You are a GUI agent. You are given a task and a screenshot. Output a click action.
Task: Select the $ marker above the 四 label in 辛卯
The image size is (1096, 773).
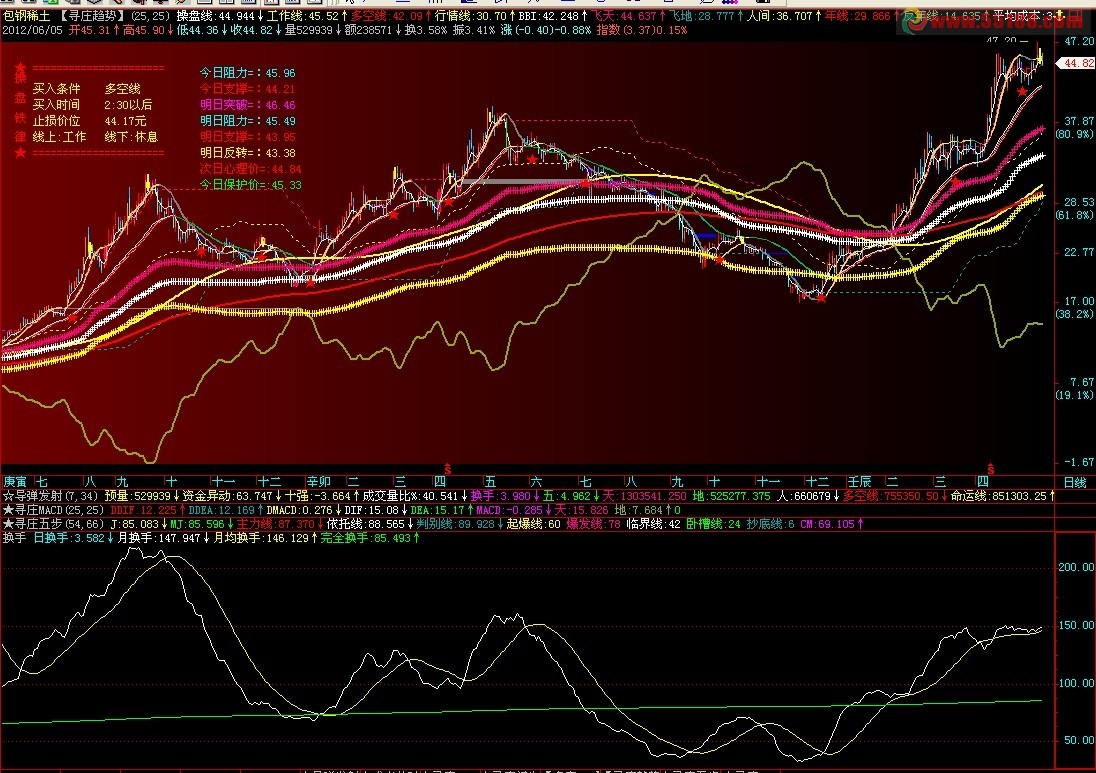click(x=447, y=469)
